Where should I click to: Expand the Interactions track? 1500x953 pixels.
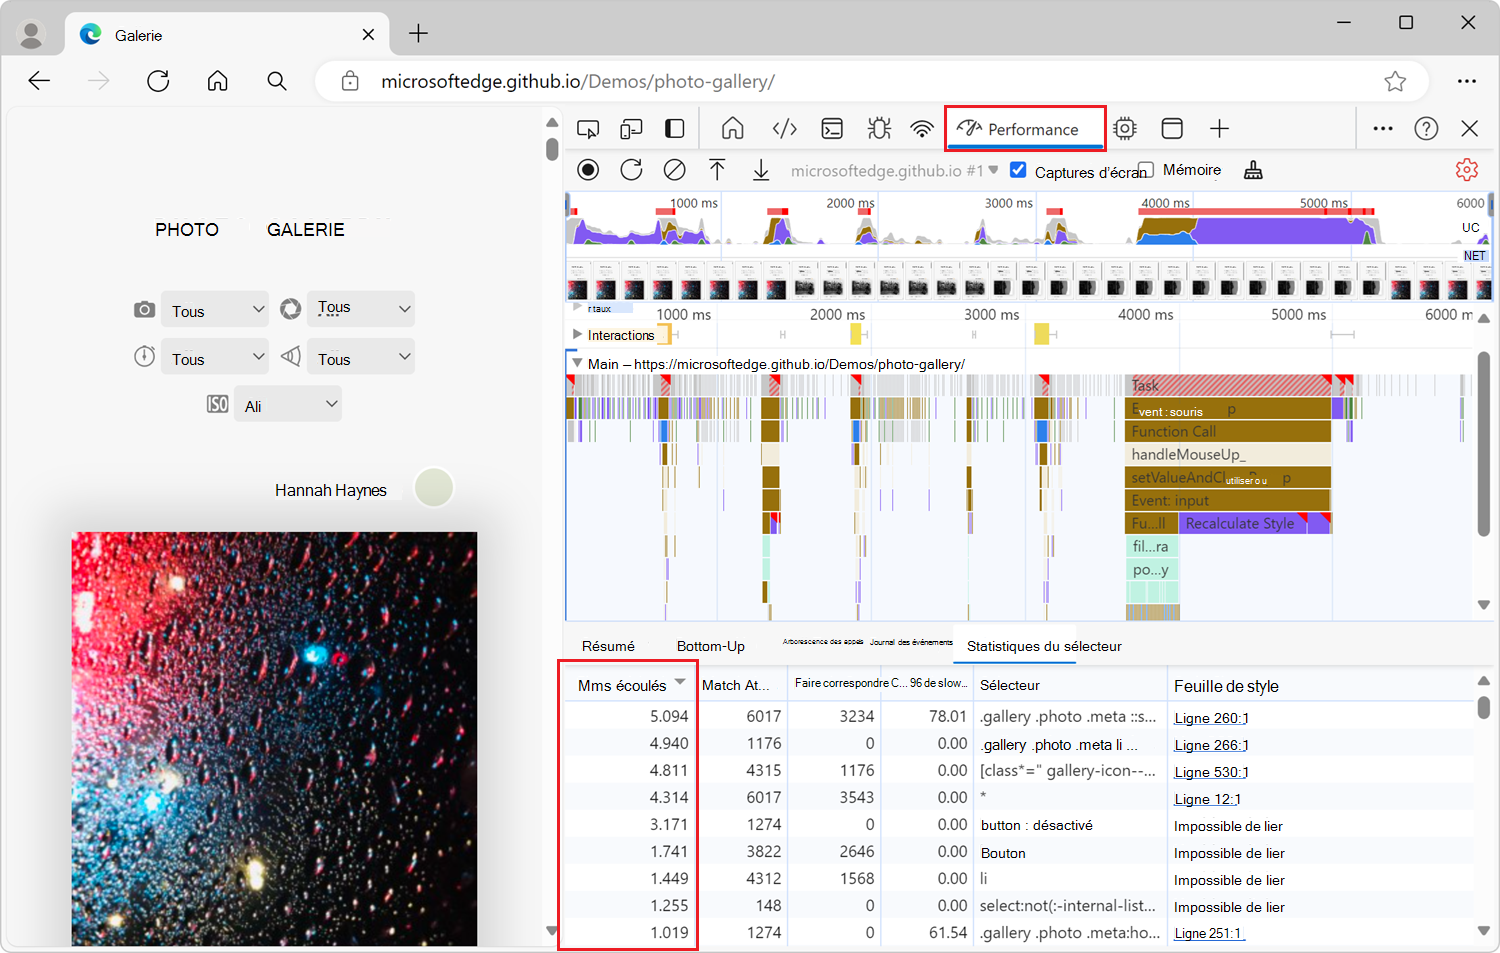pyautogui.click(x=577, y=334)
